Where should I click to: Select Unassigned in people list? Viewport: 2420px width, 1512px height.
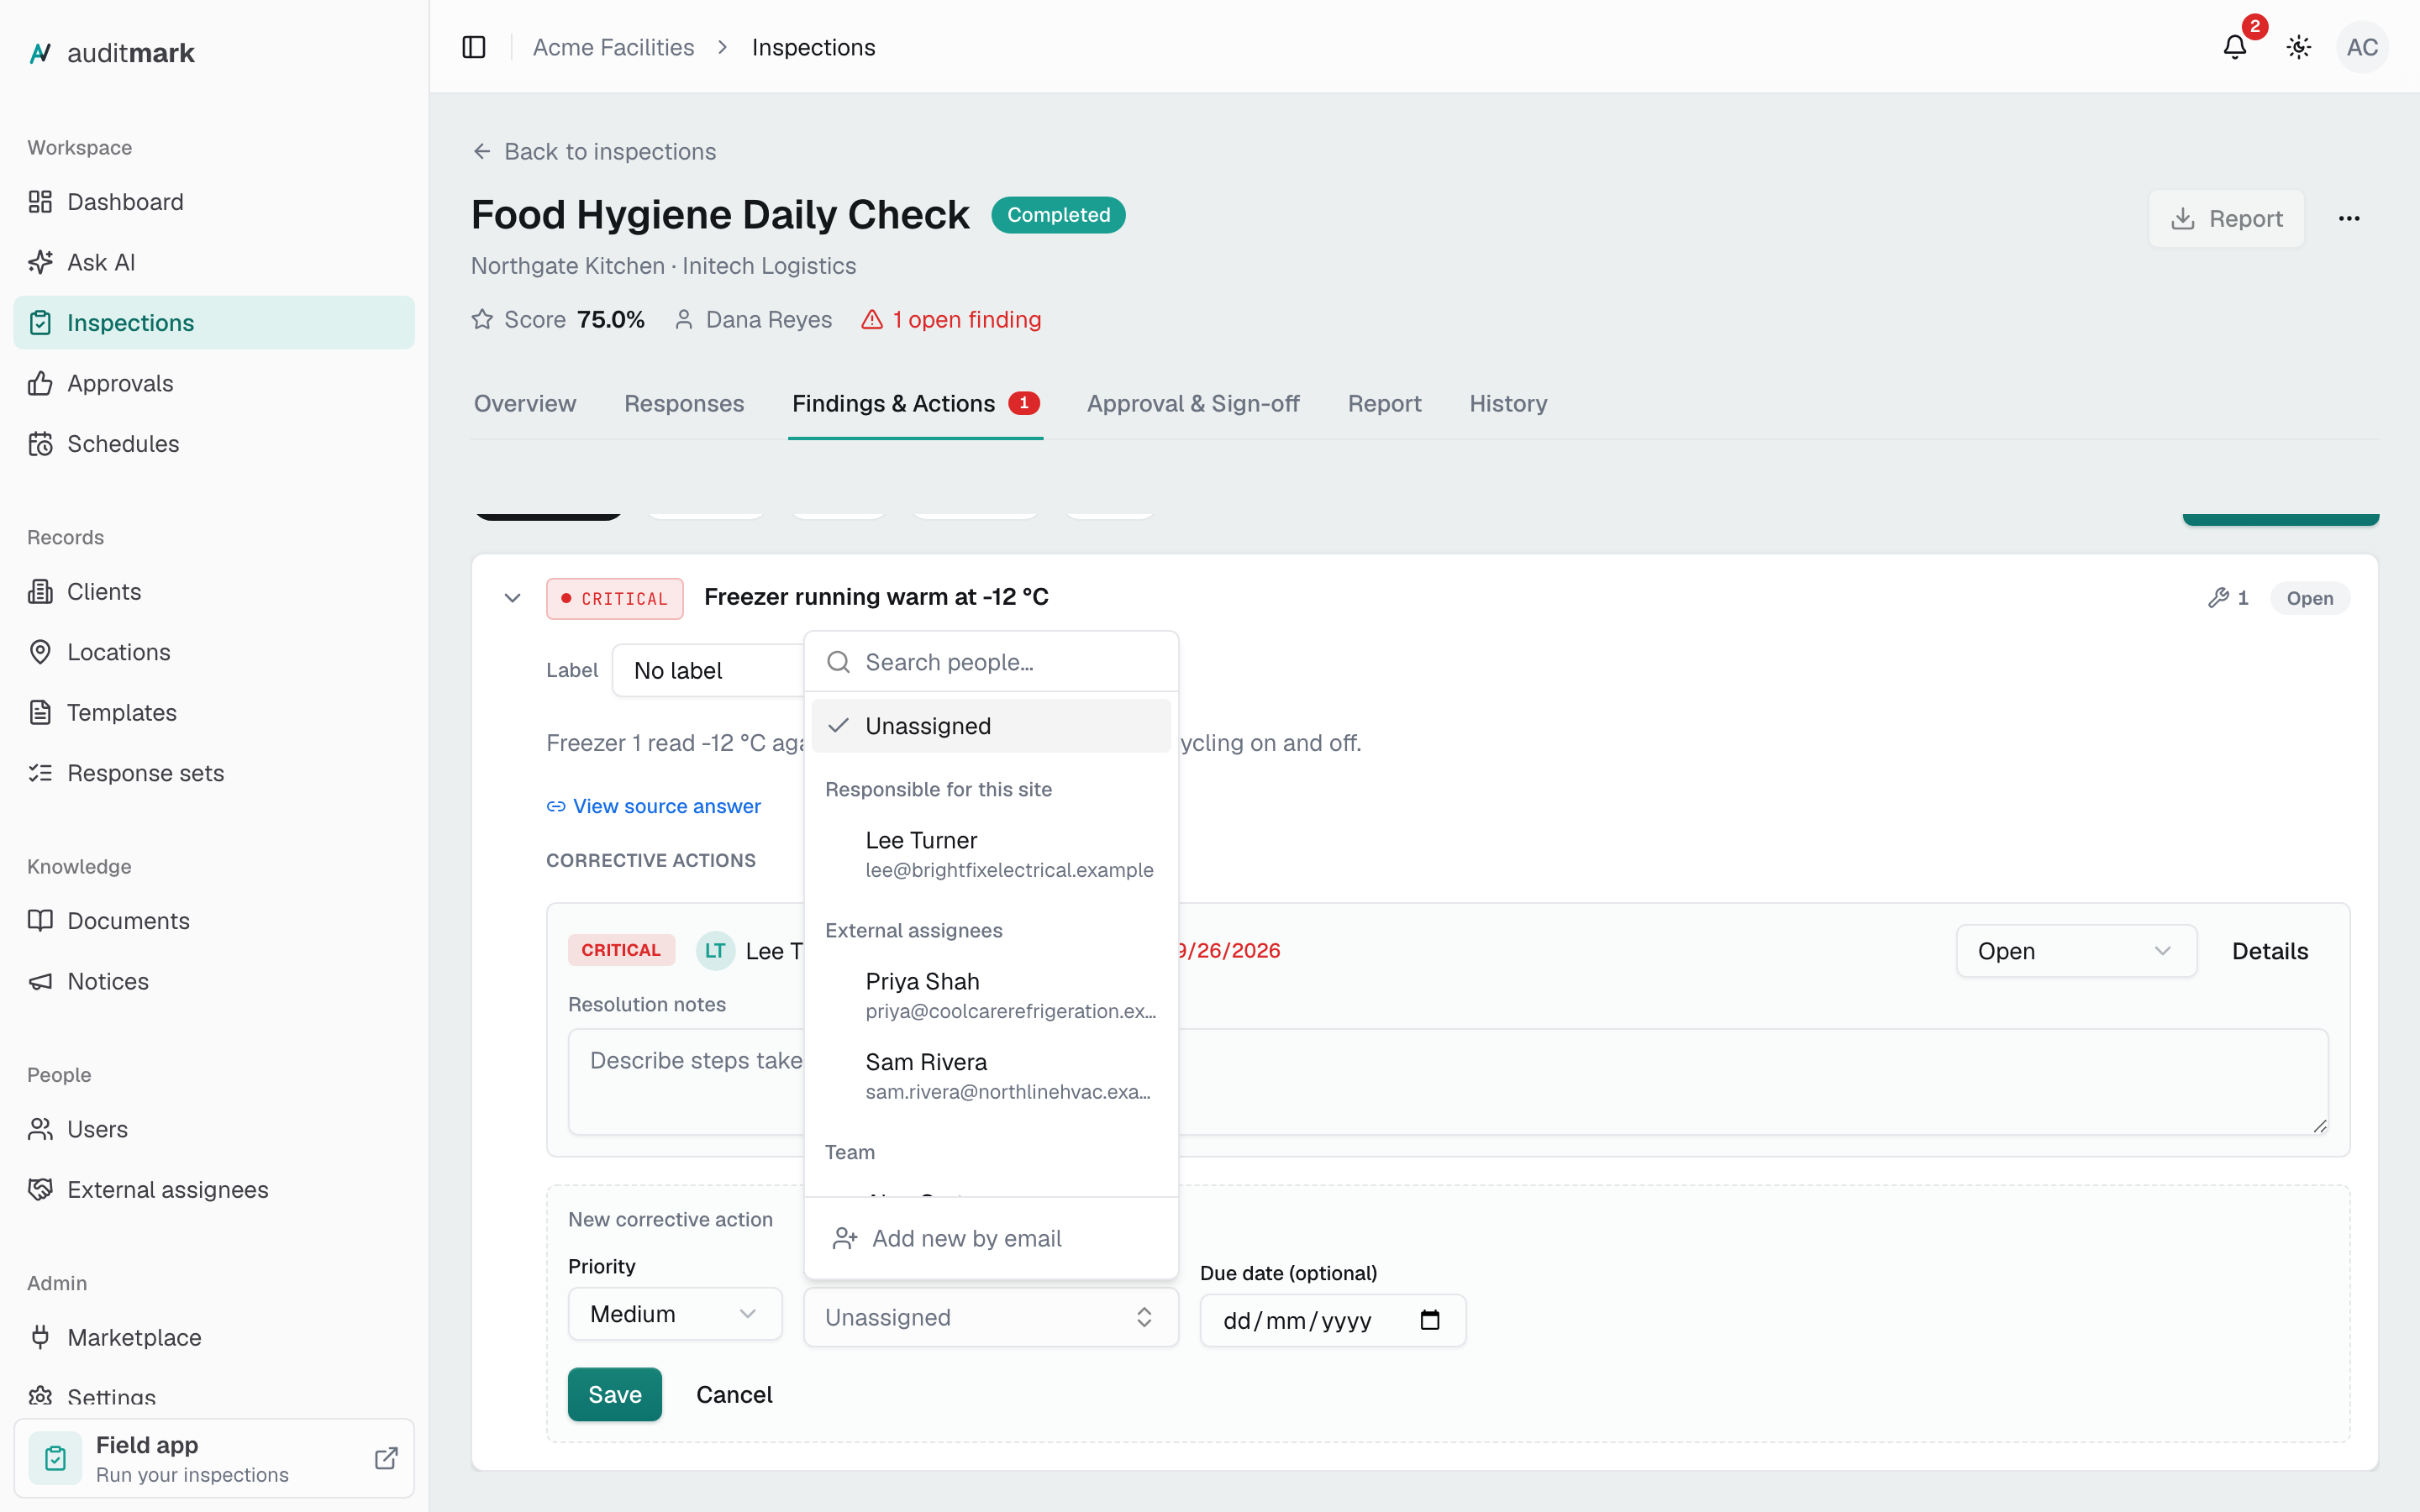point(991,726)
